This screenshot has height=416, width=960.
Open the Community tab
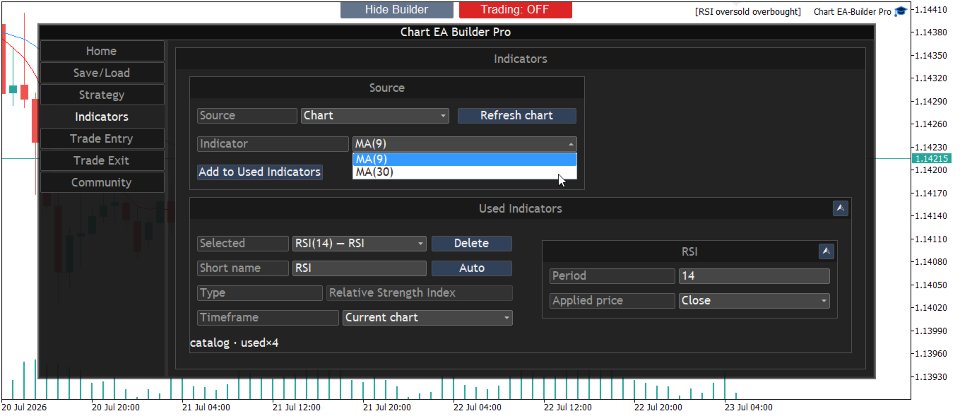pos(102,183)
